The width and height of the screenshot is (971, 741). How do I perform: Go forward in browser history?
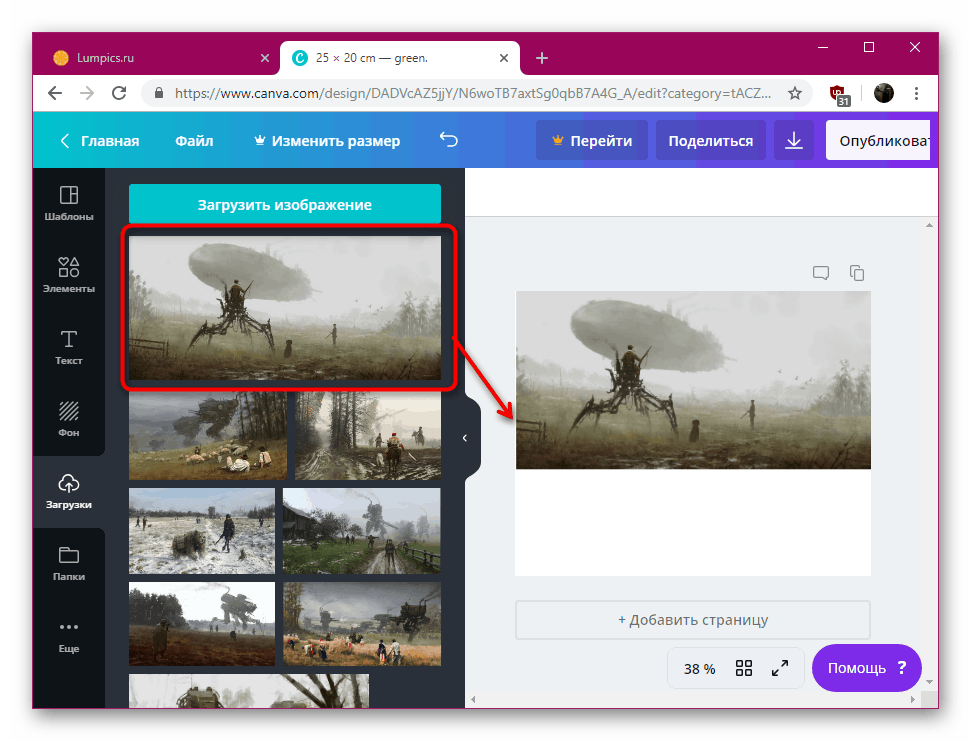[87, 93]
